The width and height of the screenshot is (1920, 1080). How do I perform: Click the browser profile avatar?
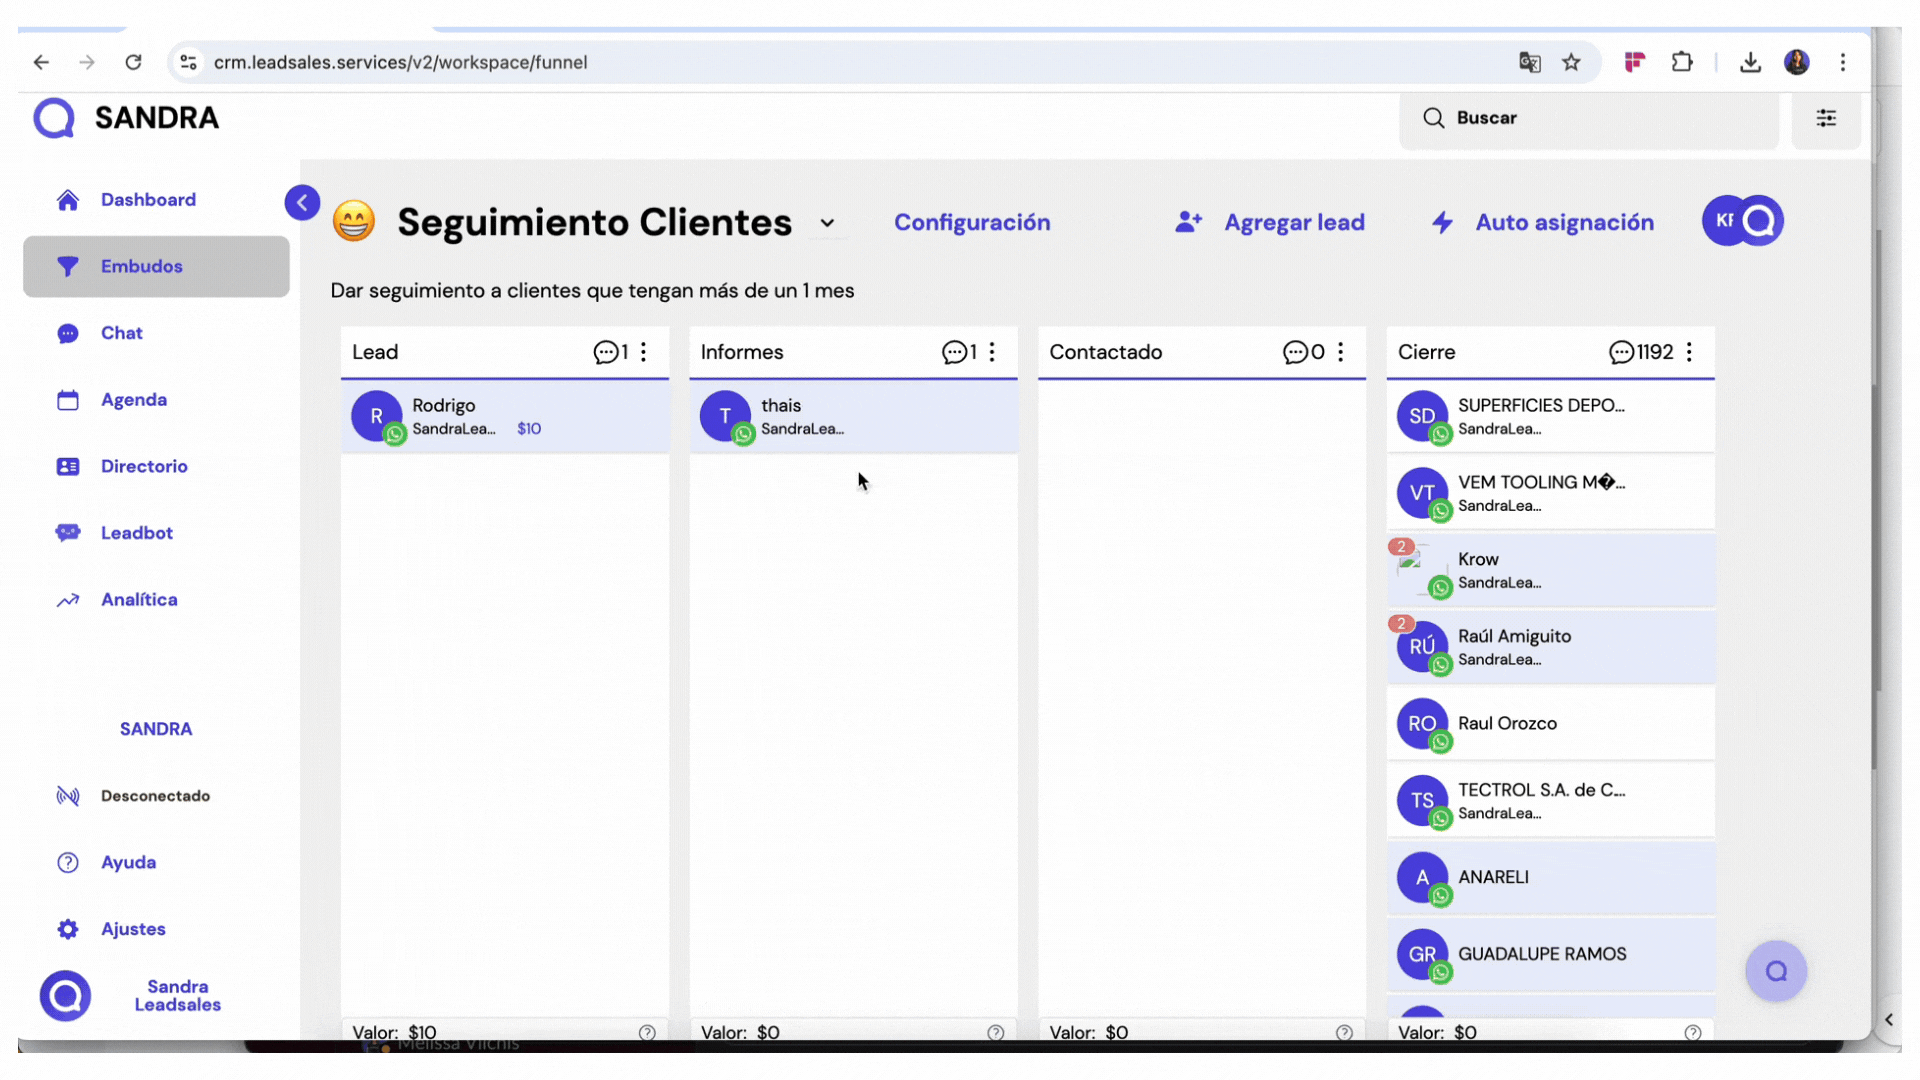click(x=1797, y=62)
